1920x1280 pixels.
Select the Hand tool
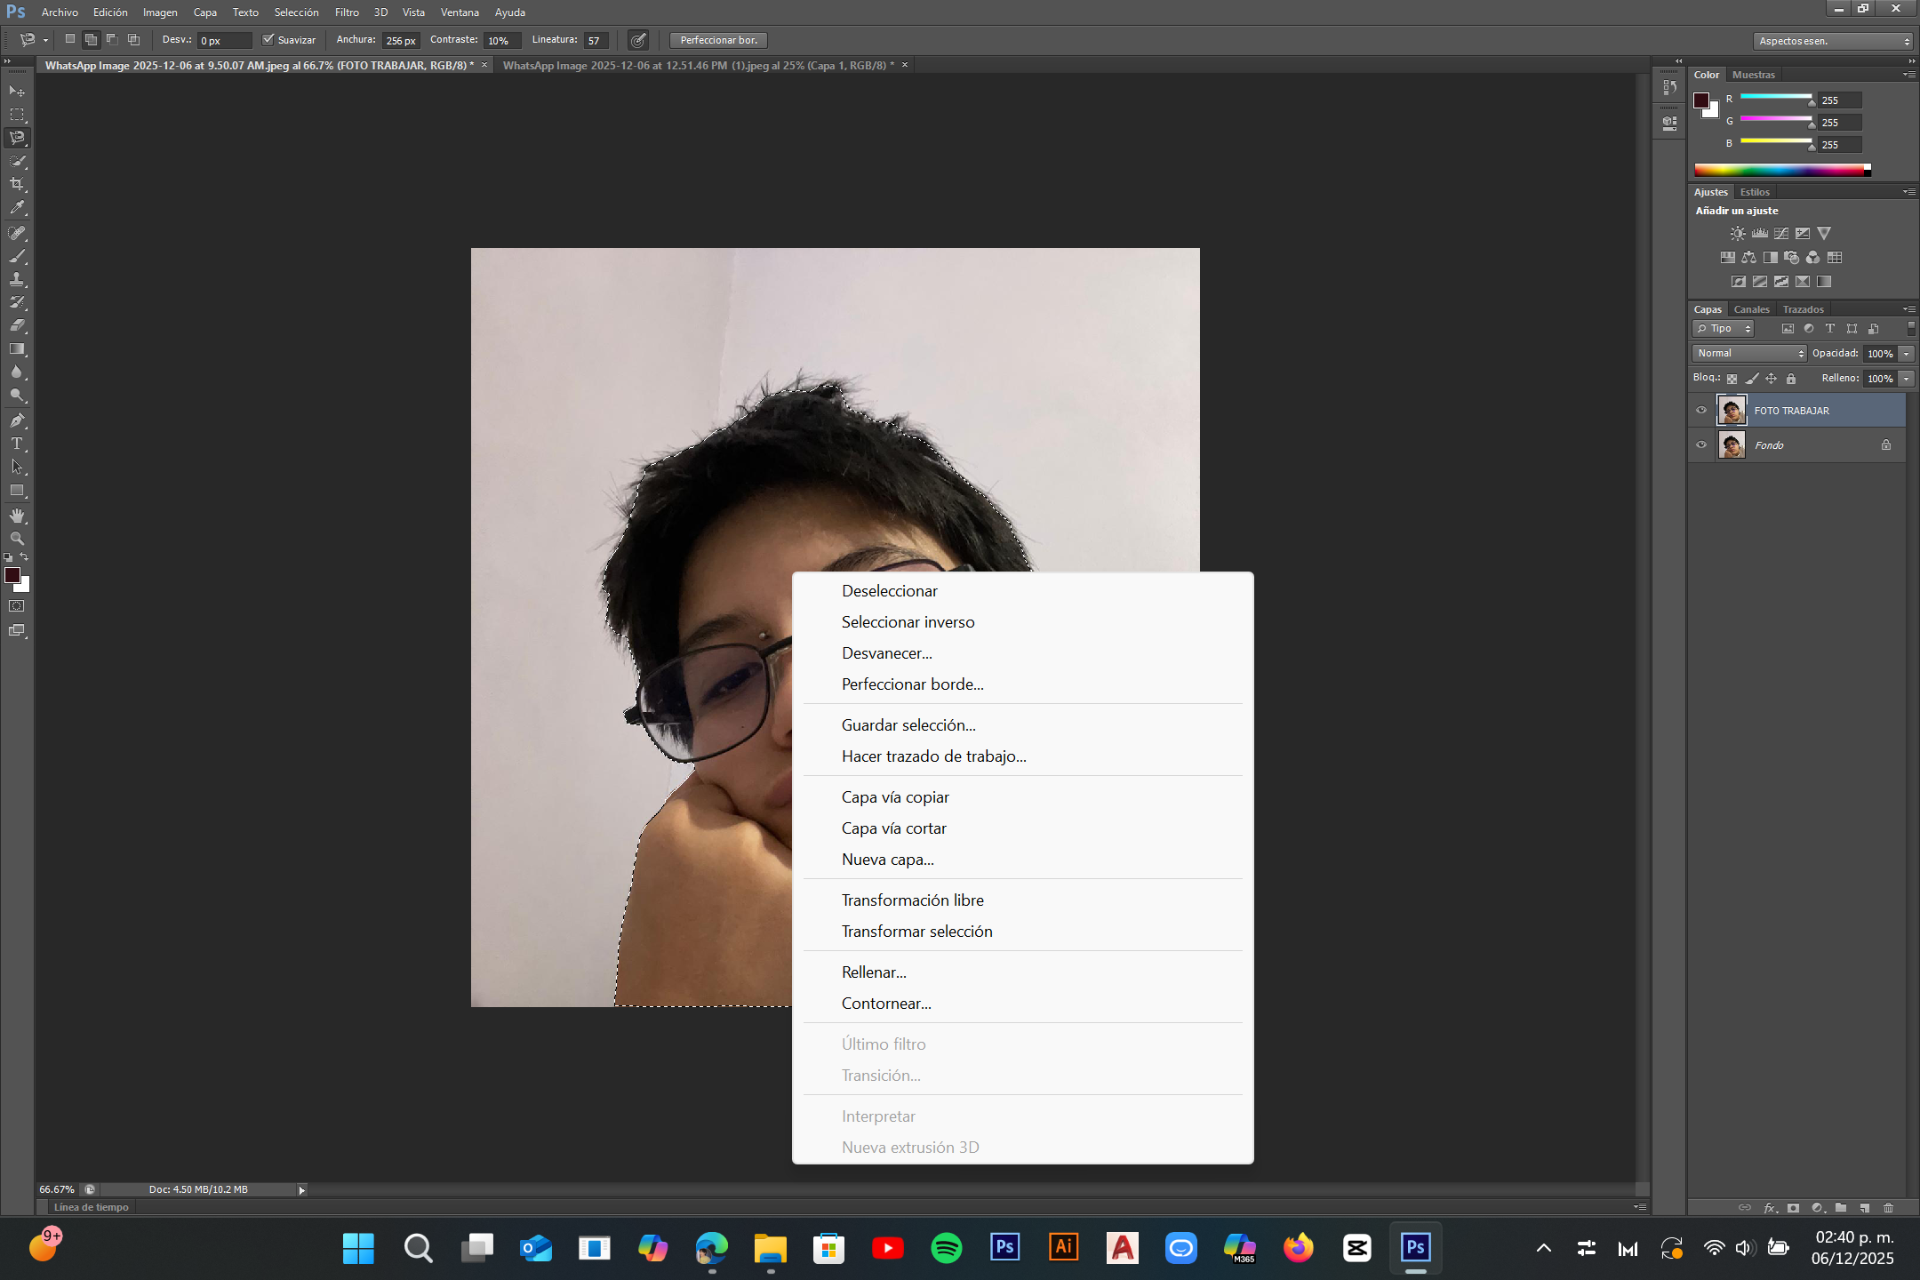coord(17,516)
